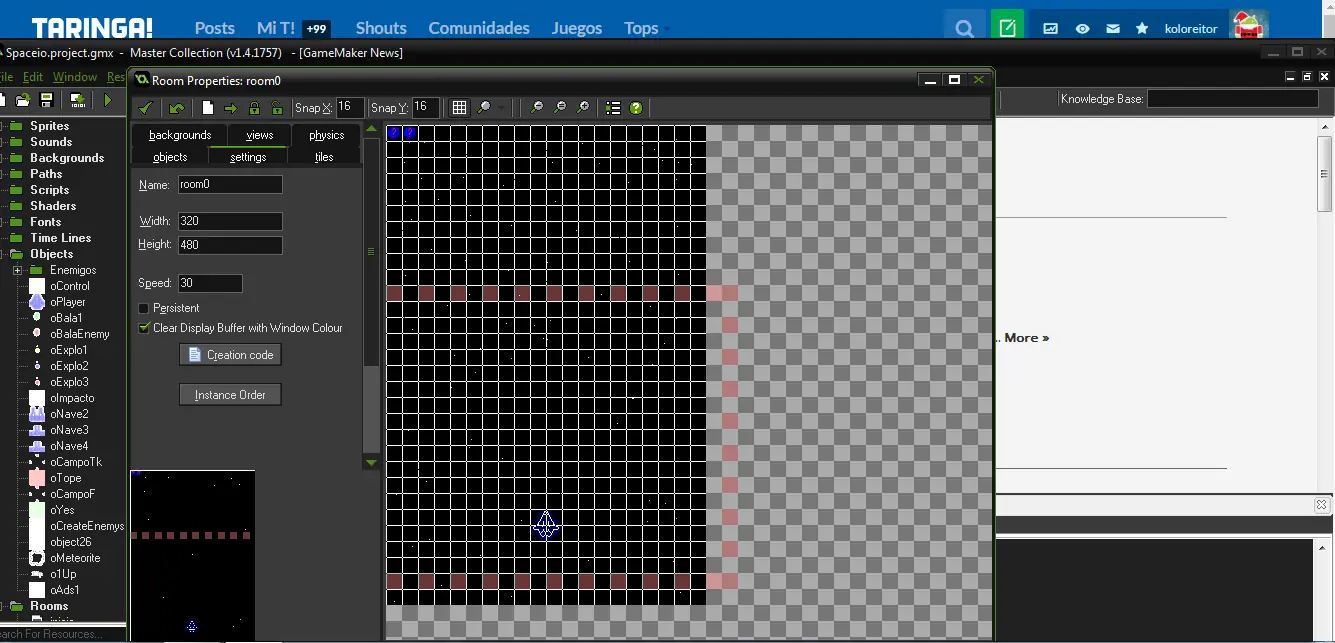
Task: Click the room Height field
Action: point(230,245)
